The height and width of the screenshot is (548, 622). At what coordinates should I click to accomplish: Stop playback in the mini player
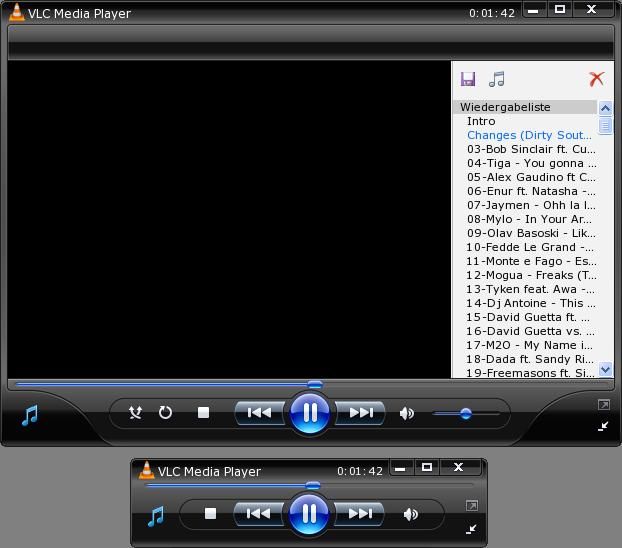click(x=210, y=513)
